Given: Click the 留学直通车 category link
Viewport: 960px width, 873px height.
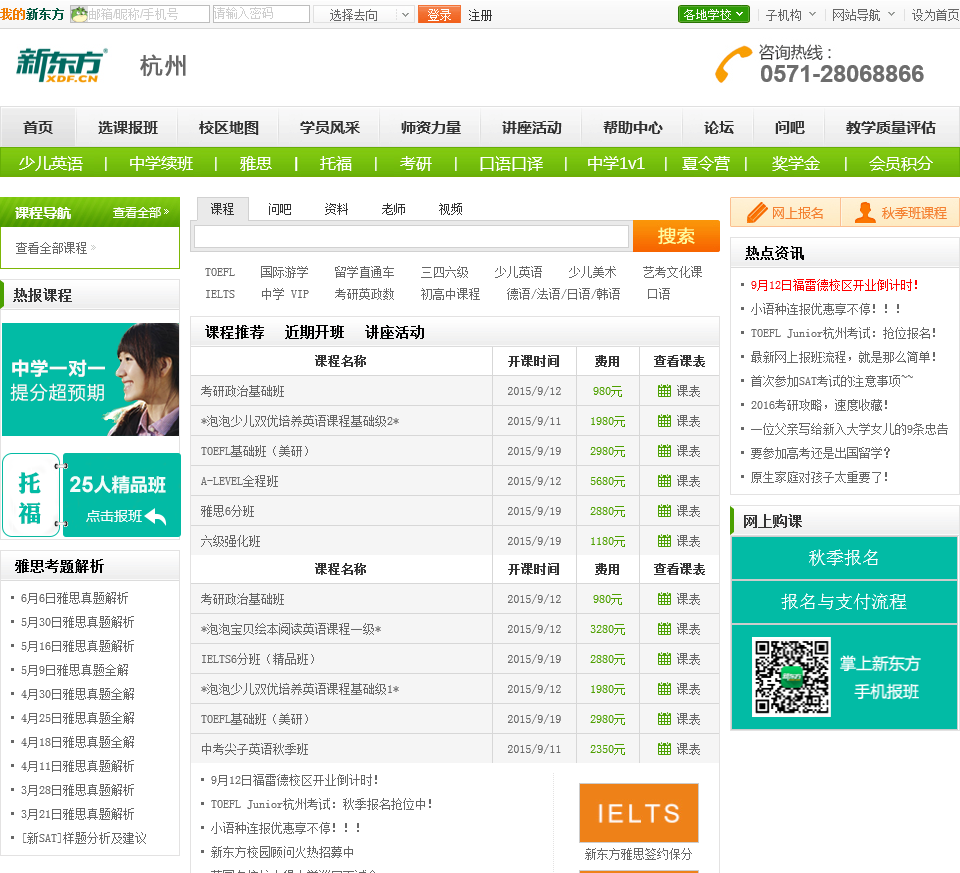Looking at the screenshot, I should [364, 272].
